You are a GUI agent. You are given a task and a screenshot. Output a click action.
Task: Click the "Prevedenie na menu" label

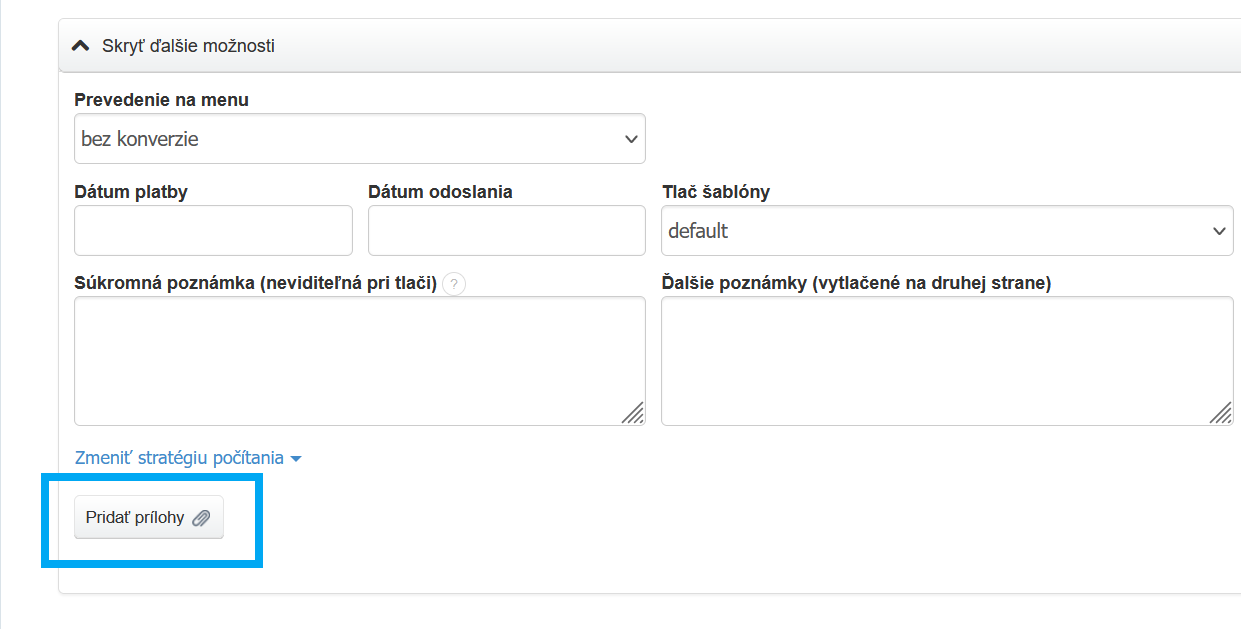161,100
